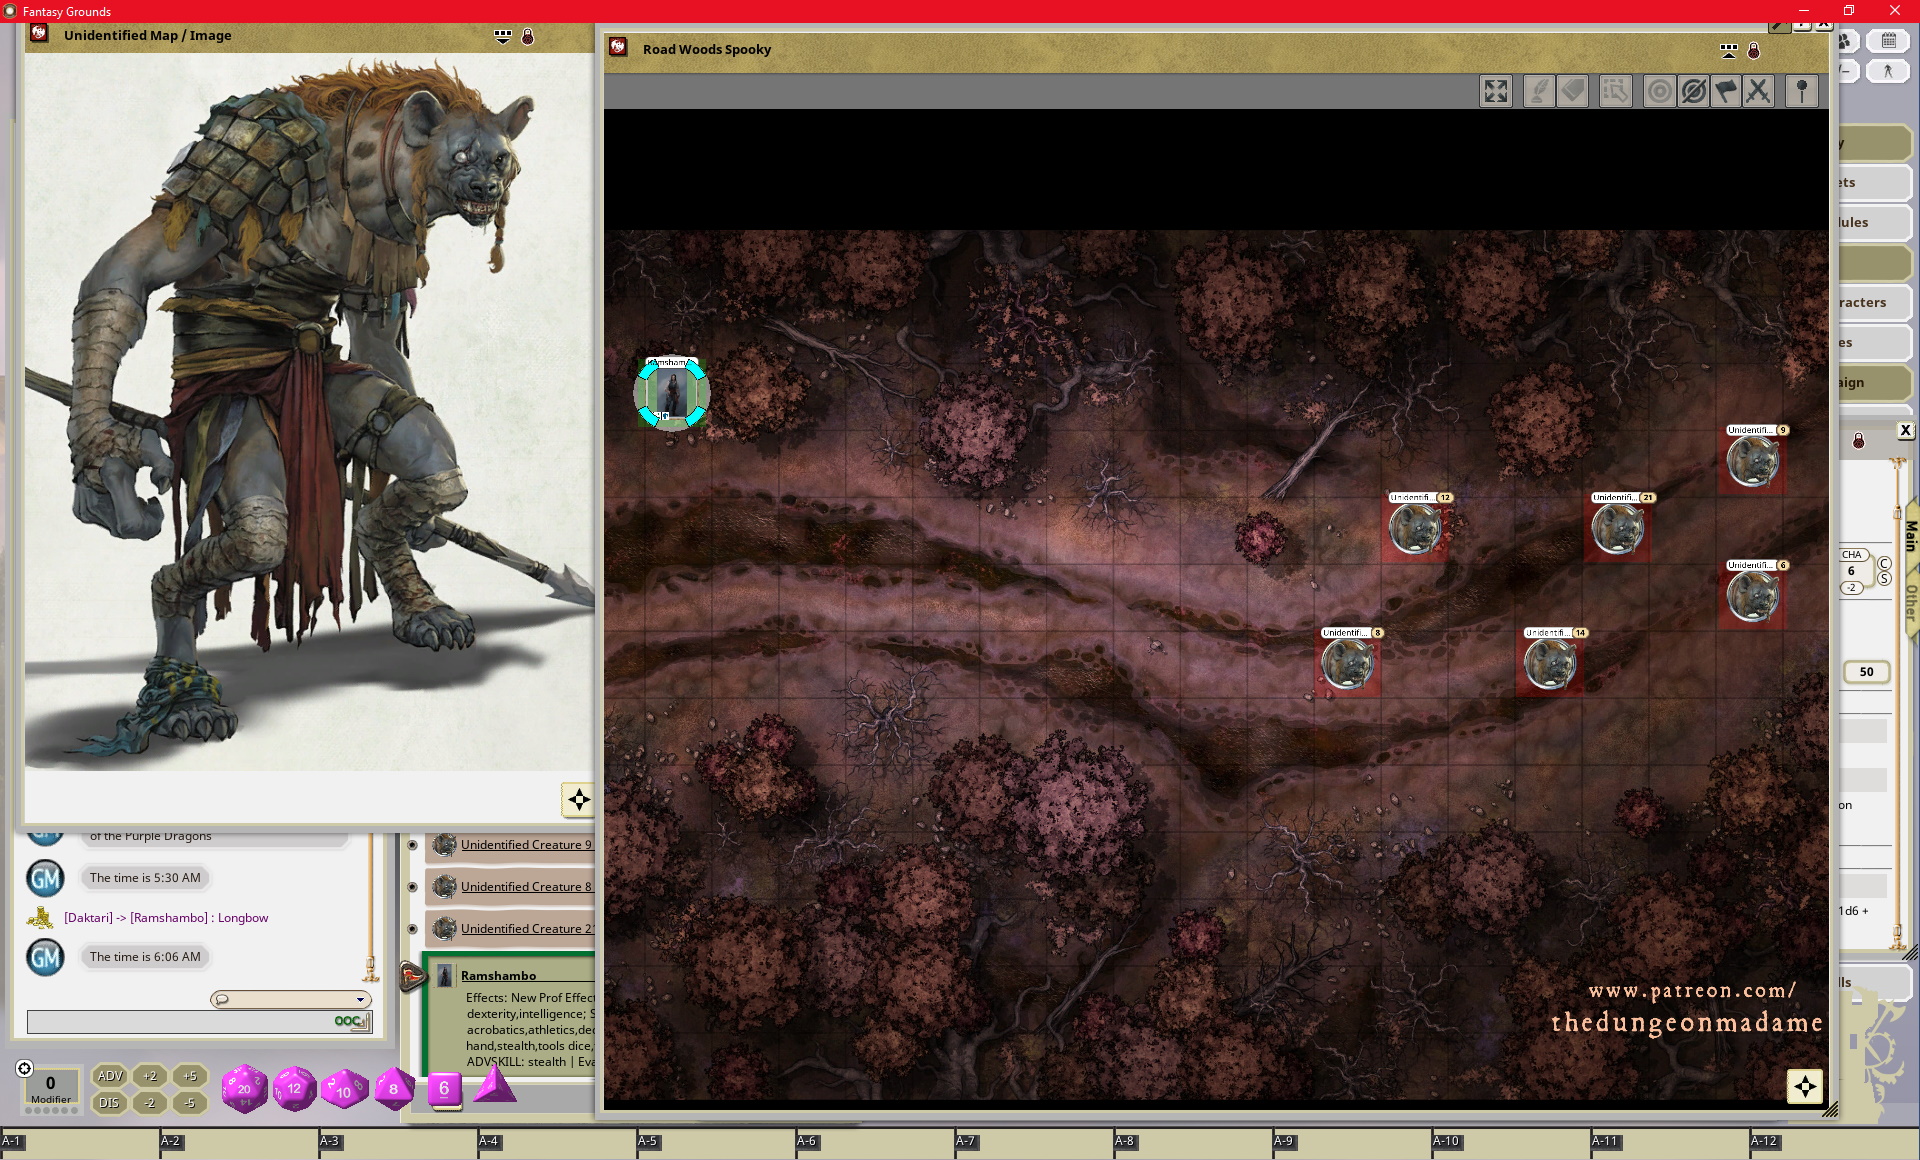
Task: Click the flag icon in map toolbar
Action: coord(1726,92)
